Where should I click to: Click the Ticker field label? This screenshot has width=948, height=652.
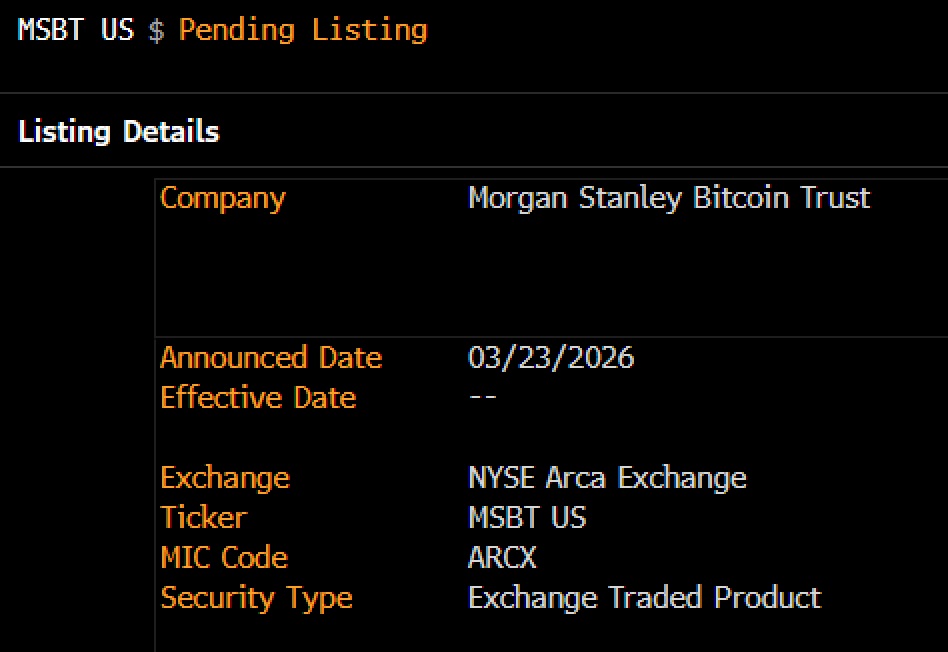(203, 518)
